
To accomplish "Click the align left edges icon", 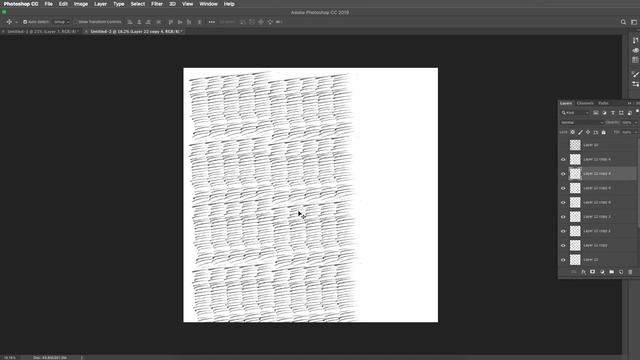I will coord(130,22).
